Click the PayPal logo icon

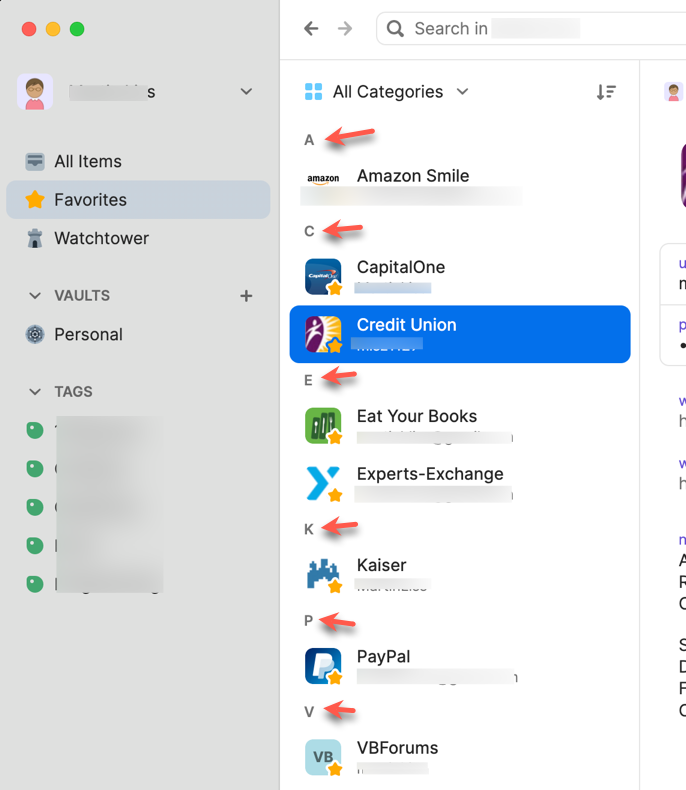point(323,666)
